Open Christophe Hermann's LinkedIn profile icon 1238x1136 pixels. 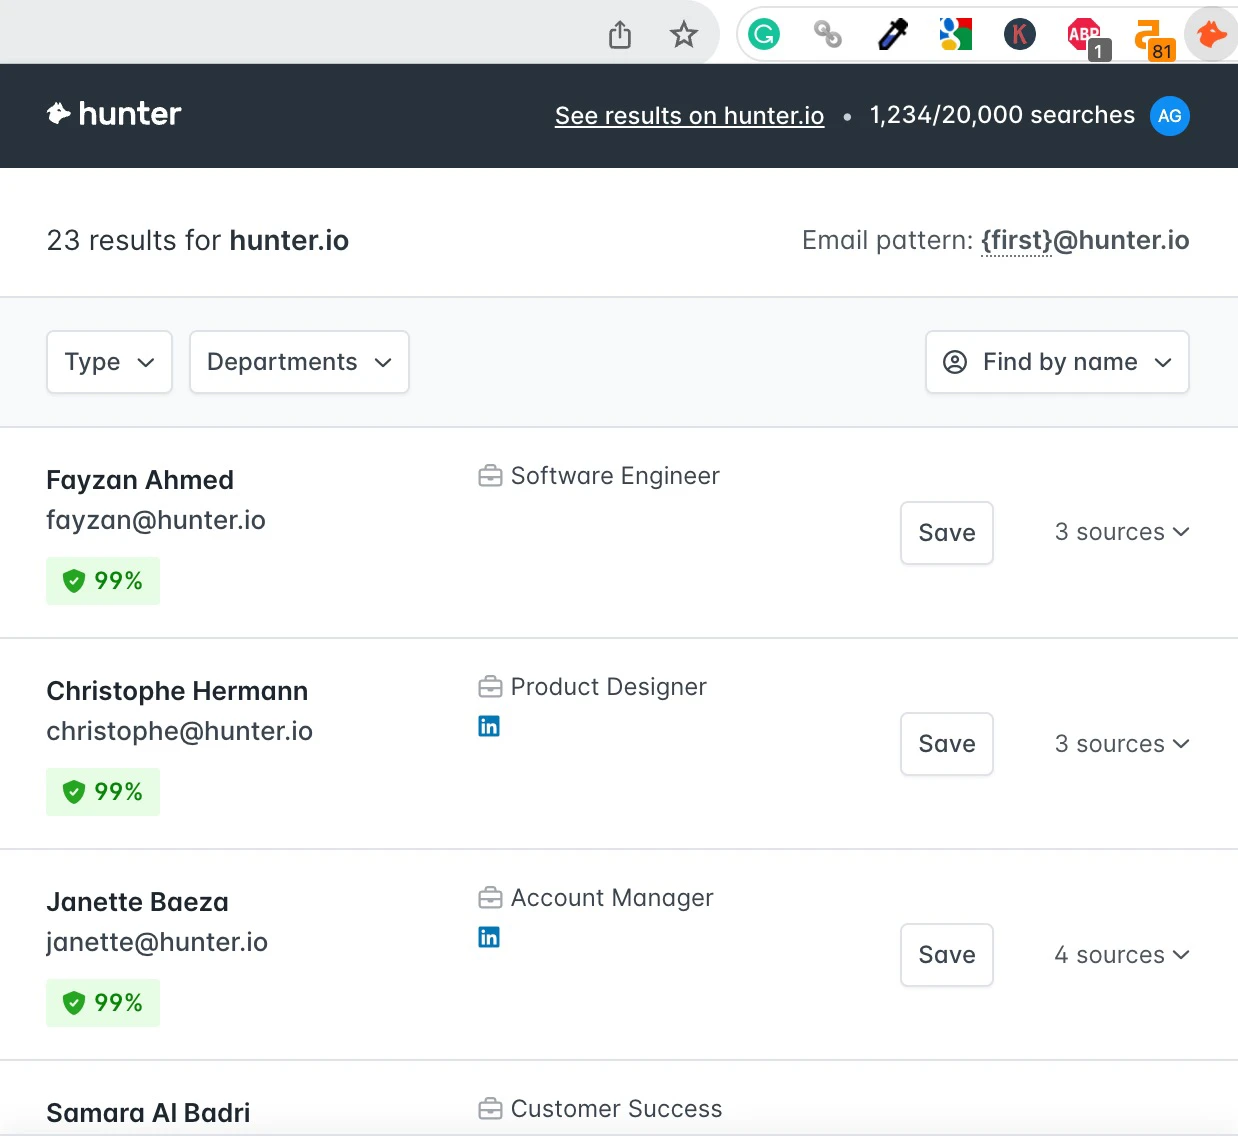pyautogui.click(x=489, y=726)
